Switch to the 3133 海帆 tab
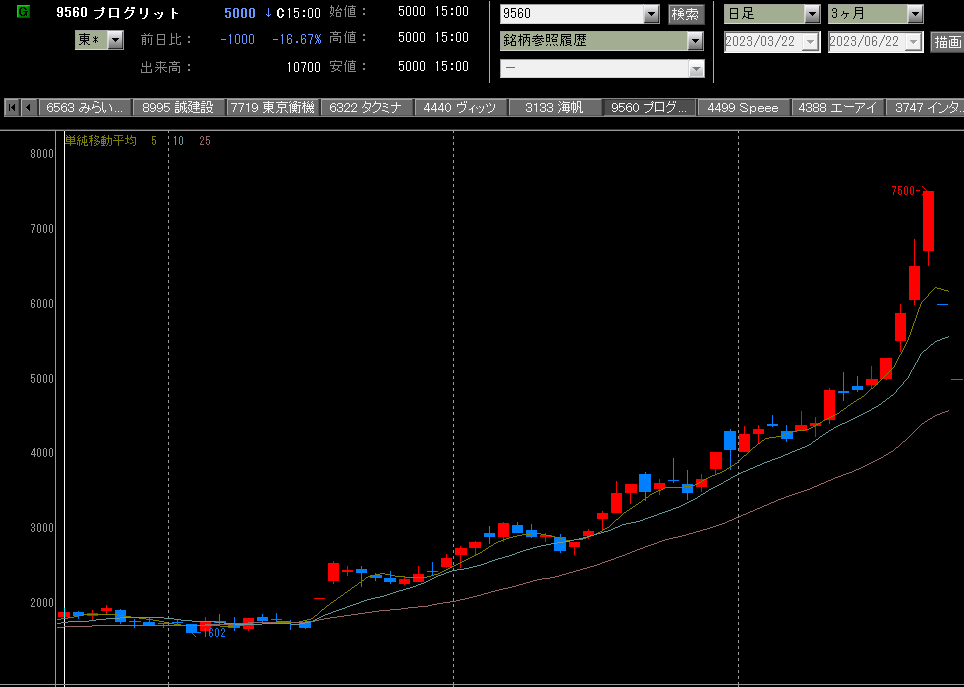 (x=555, y=108)
